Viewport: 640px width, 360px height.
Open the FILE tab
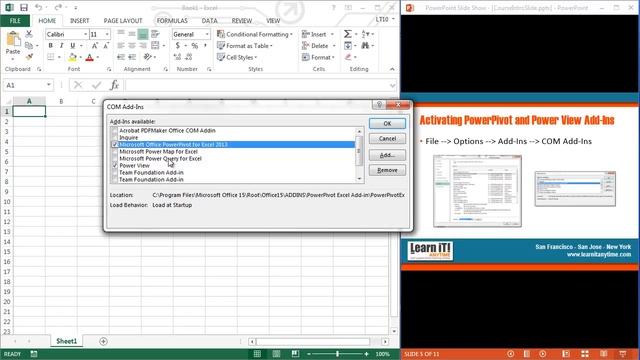pos(15,20)
